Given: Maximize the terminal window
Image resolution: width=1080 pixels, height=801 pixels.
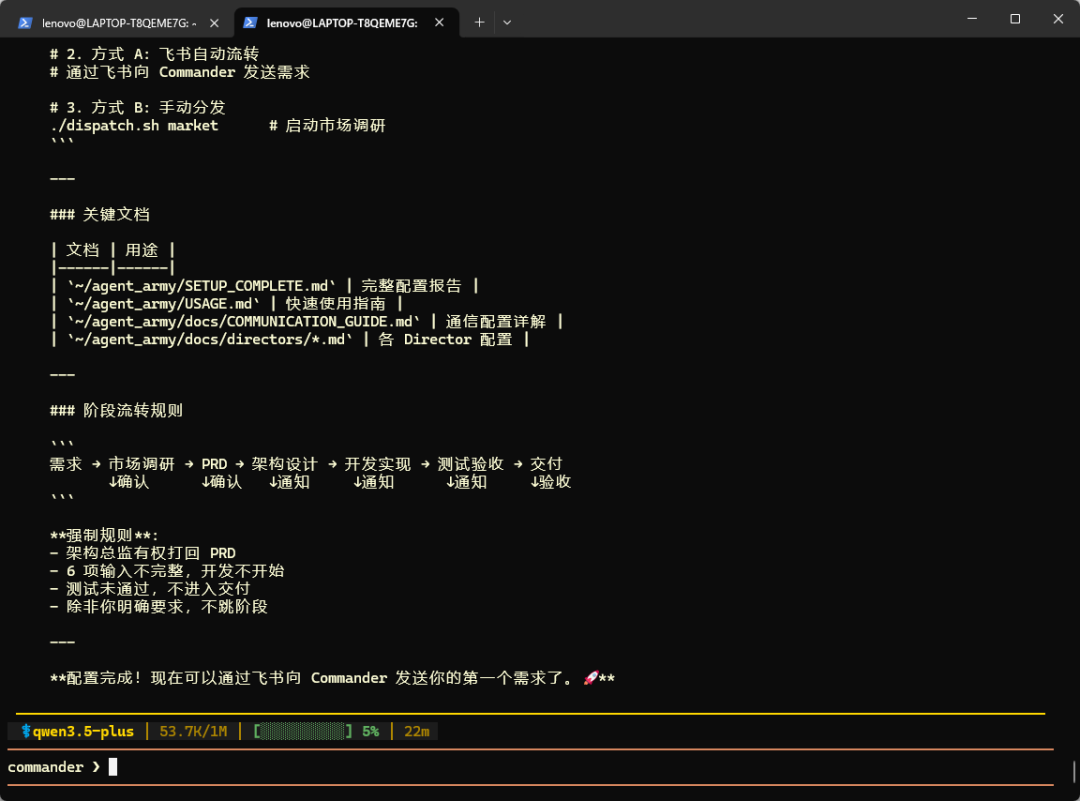Looking at the screenshot, I should tap(1014, 19).
